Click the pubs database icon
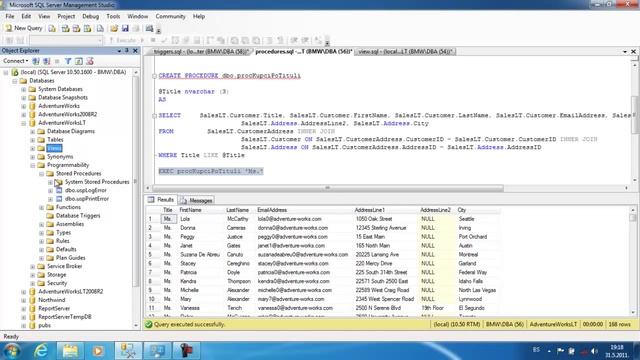This screenshot has width=640, height=360. 32,325
